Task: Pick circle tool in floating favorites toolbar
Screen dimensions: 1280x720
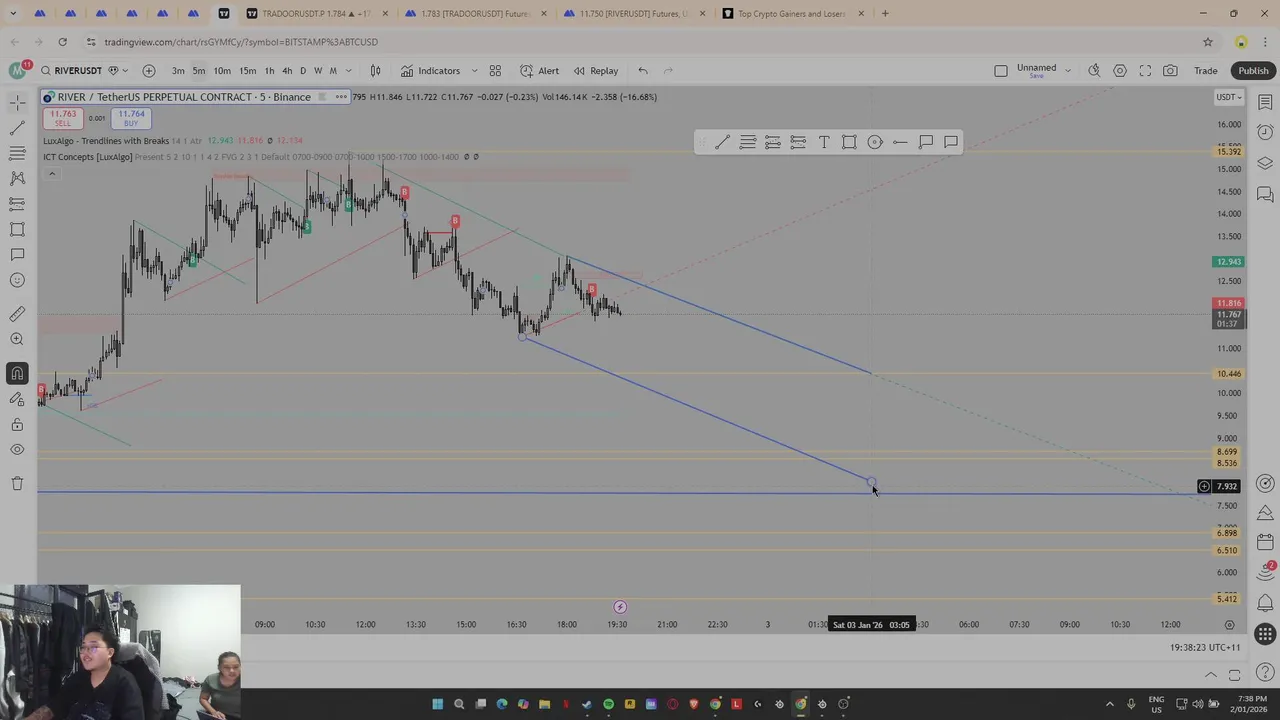Action: pos(875,142)
